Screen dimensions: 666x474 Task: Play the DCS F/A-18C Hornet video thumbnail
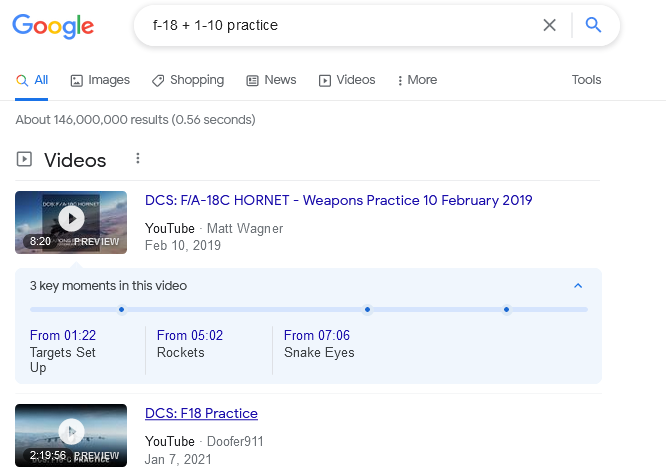point(71,218)
